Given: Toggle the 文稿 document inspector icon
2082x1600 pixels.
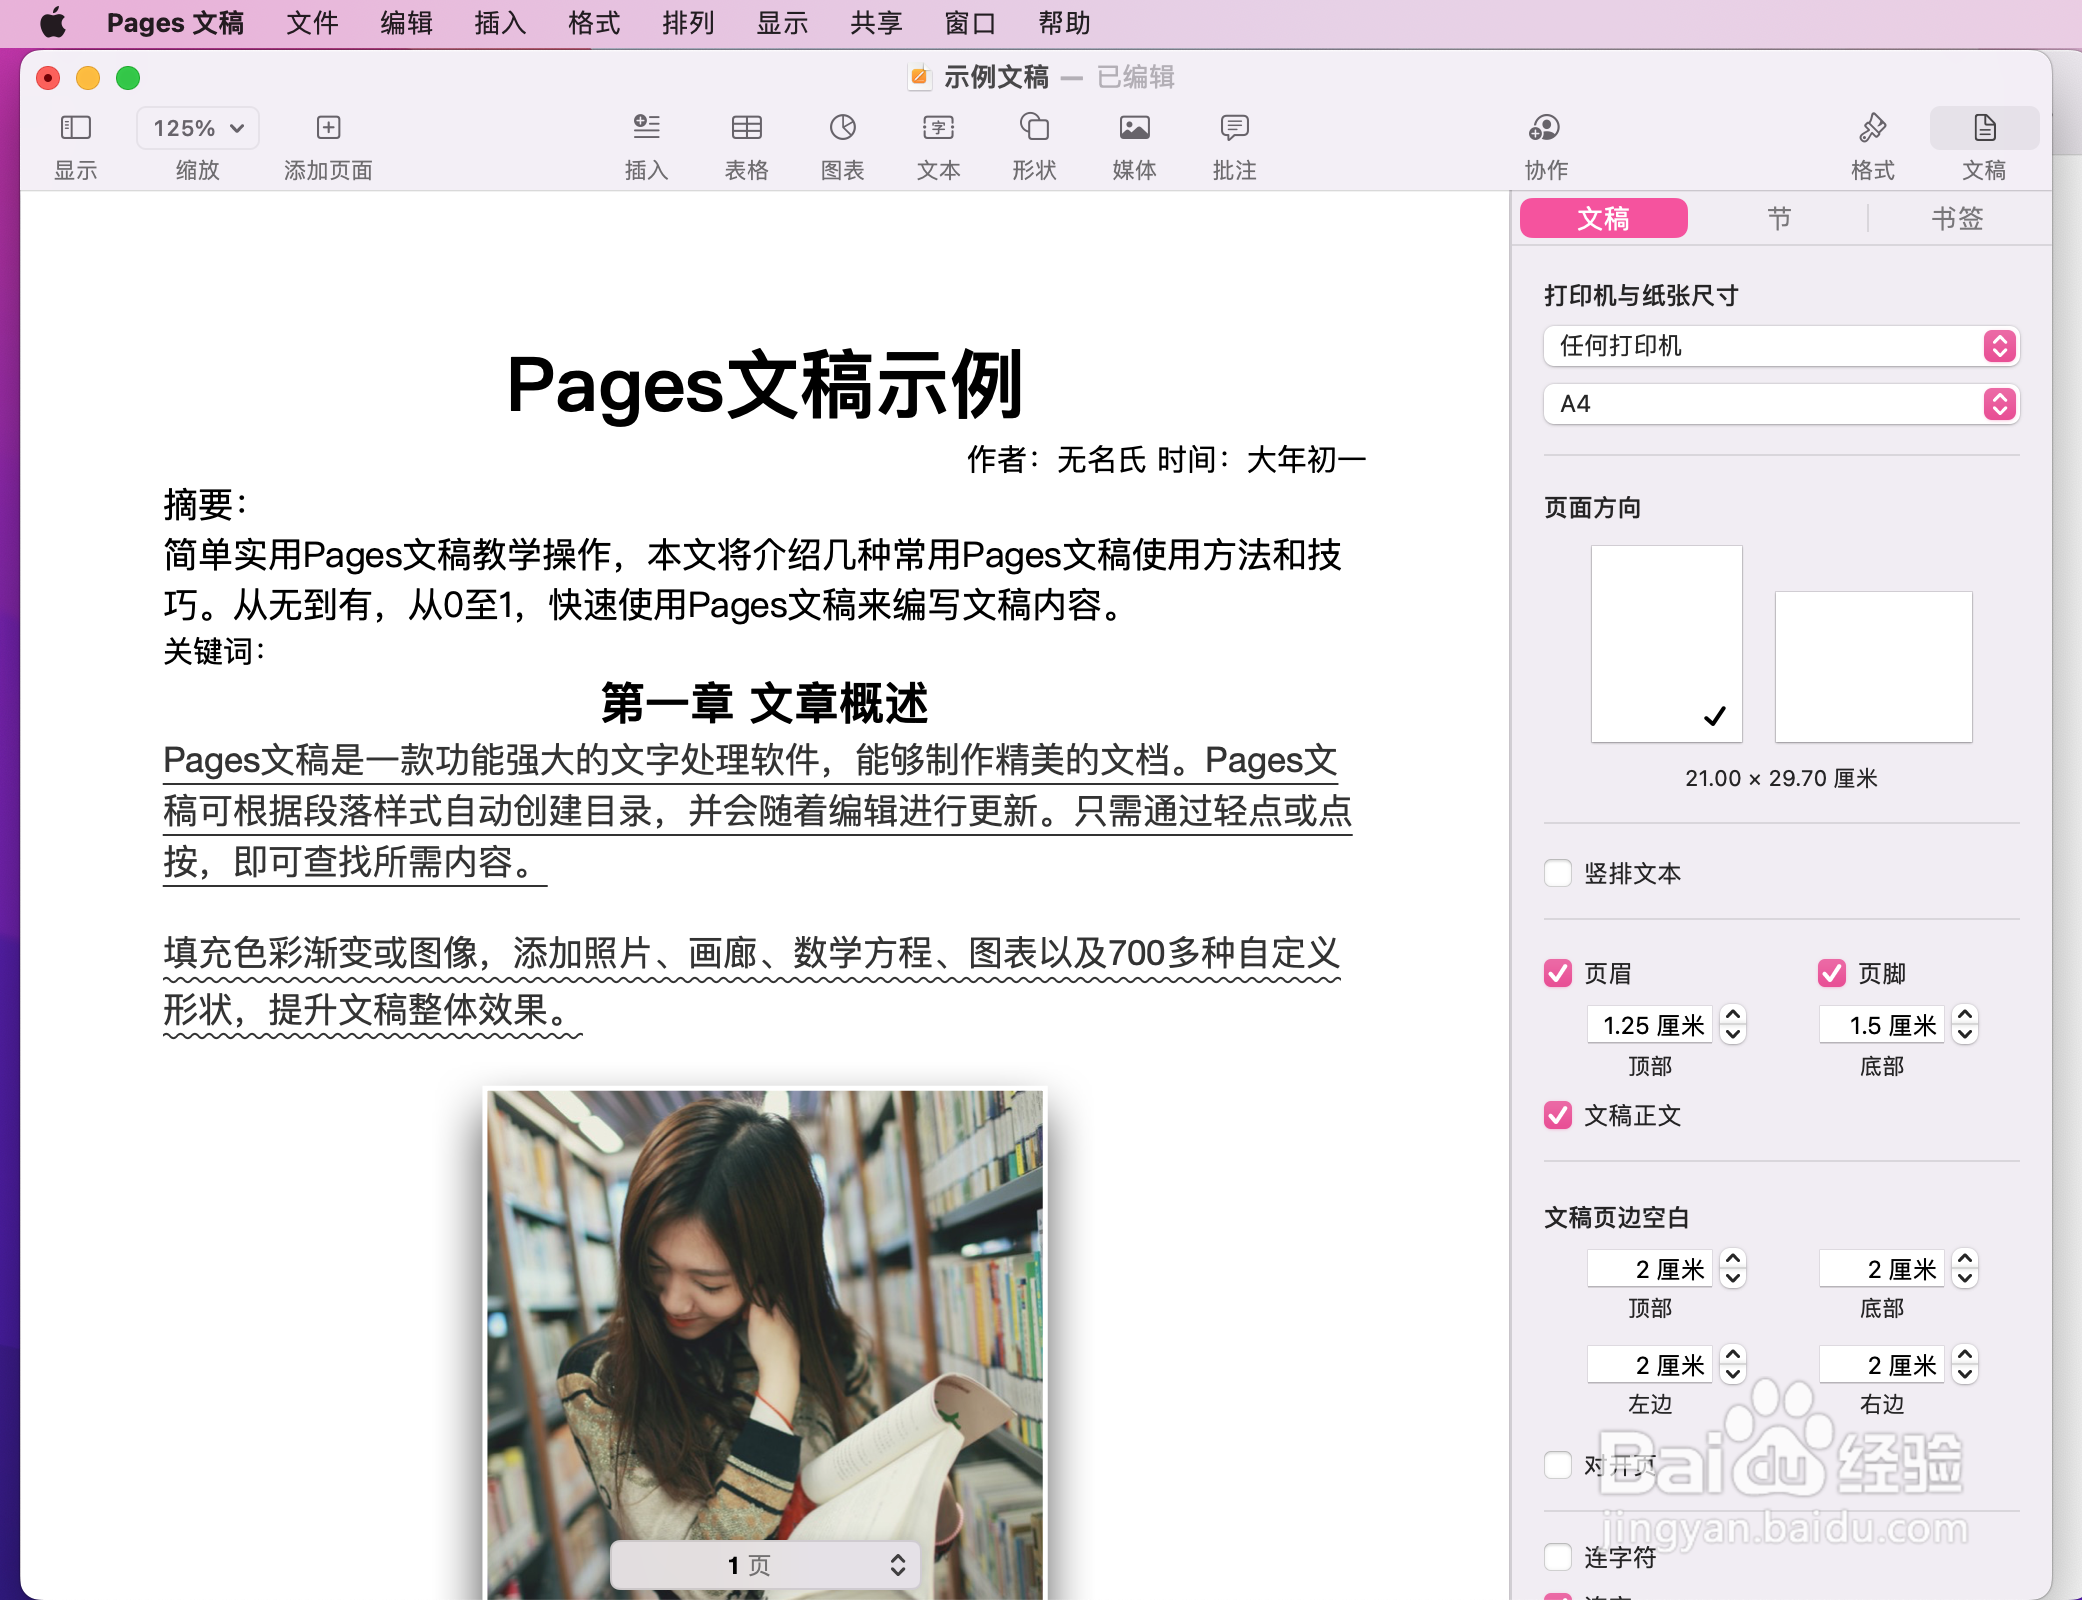Looking at the screenshot, I should [1984, 127].
